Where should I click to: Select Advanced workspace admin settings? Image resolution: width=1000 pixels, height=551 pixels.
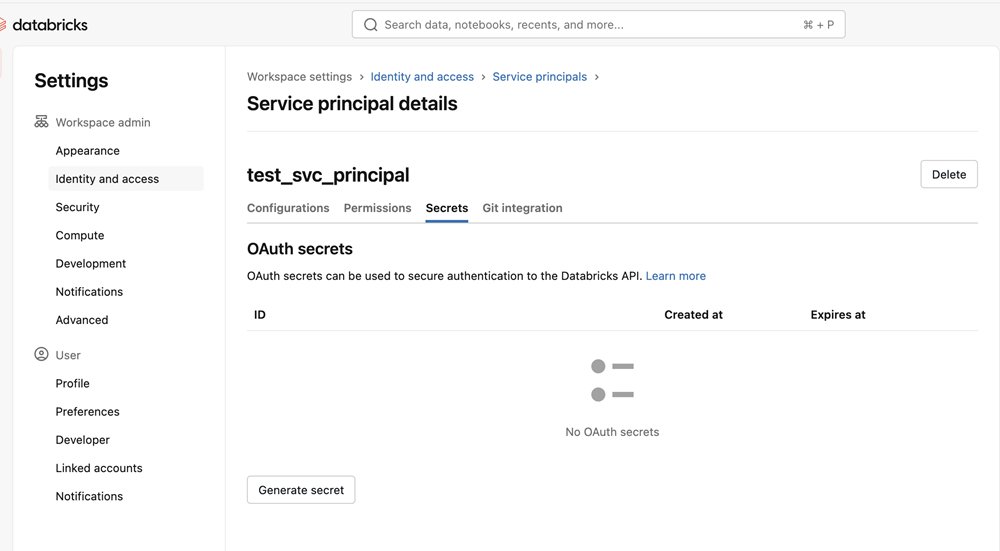tap(82, 320)
